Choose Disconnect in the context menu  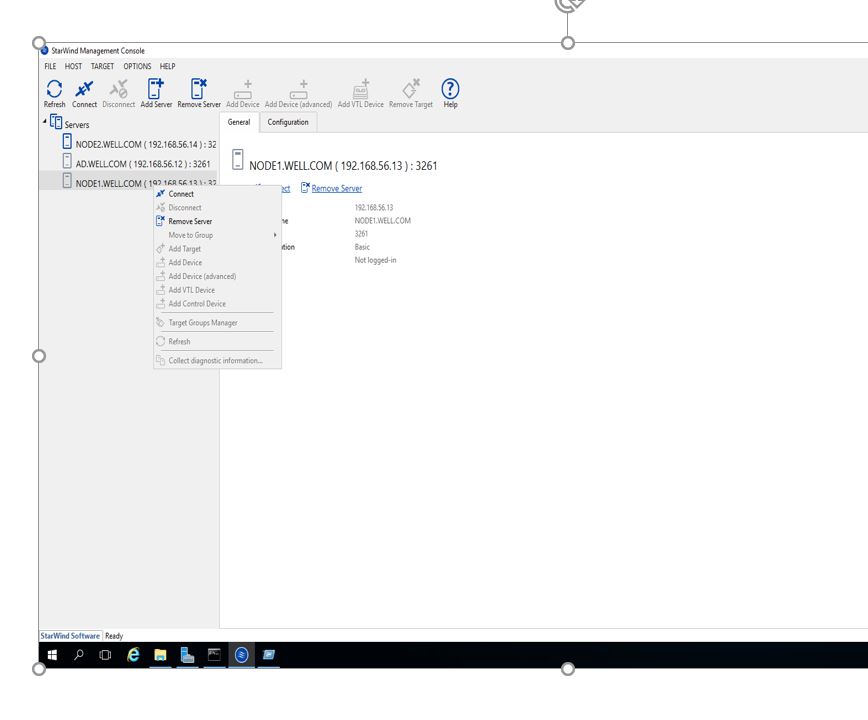coord(217,208)
